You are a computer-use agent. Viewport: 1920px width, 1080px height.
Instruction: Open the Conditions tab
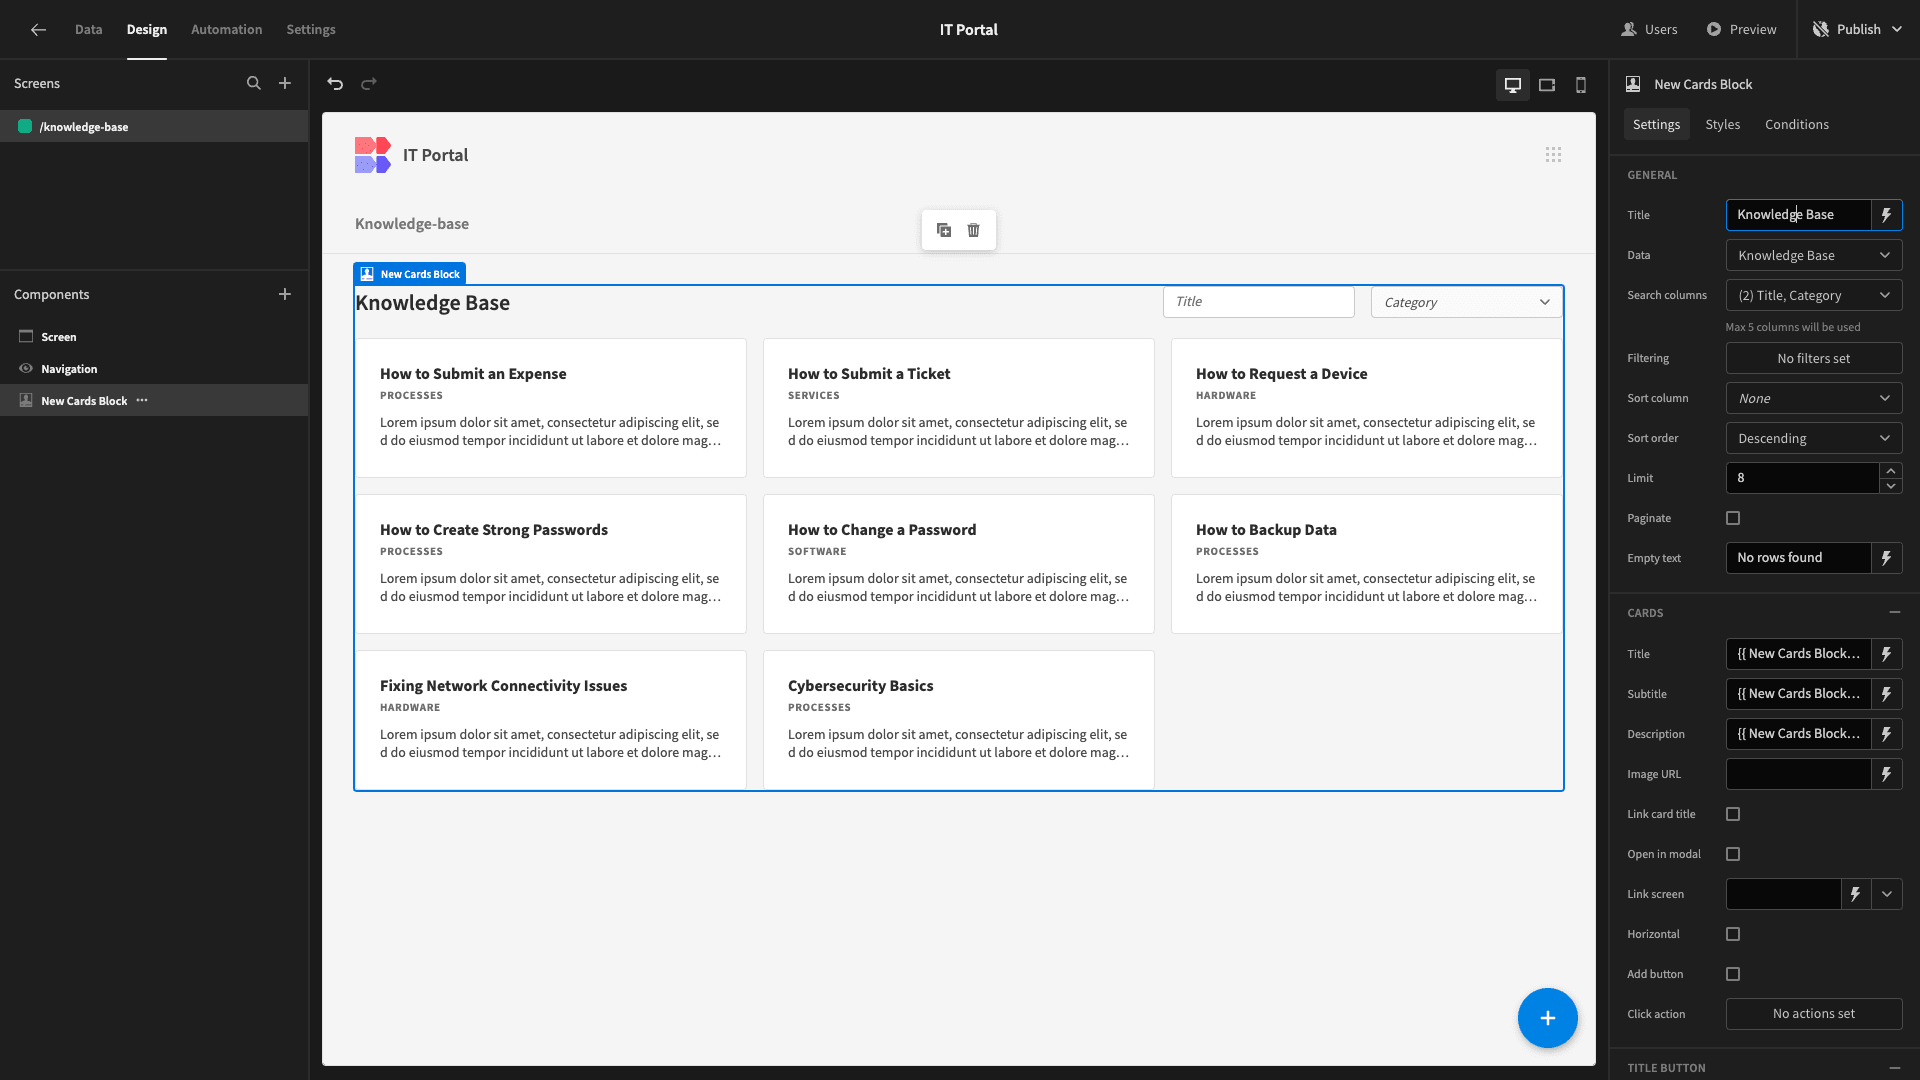(1796, 125)
